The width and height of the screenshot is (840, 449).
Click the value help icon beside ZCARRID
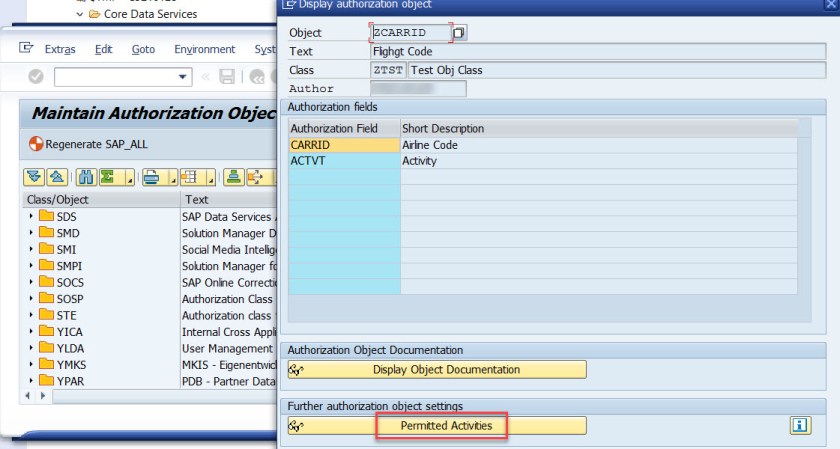pyautogui.click(x=459, y=33)
